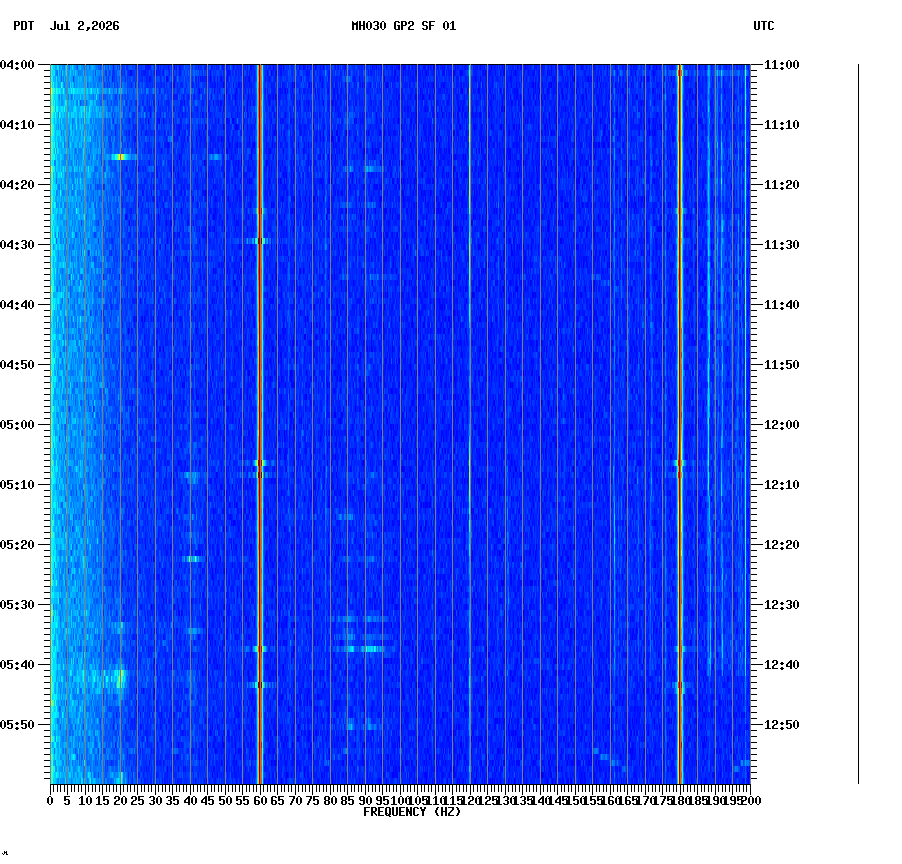The height and width of the screenshot is (864, 902).
Task: Click the 04:30 PDT time label
Action: (x=17, y=245)
